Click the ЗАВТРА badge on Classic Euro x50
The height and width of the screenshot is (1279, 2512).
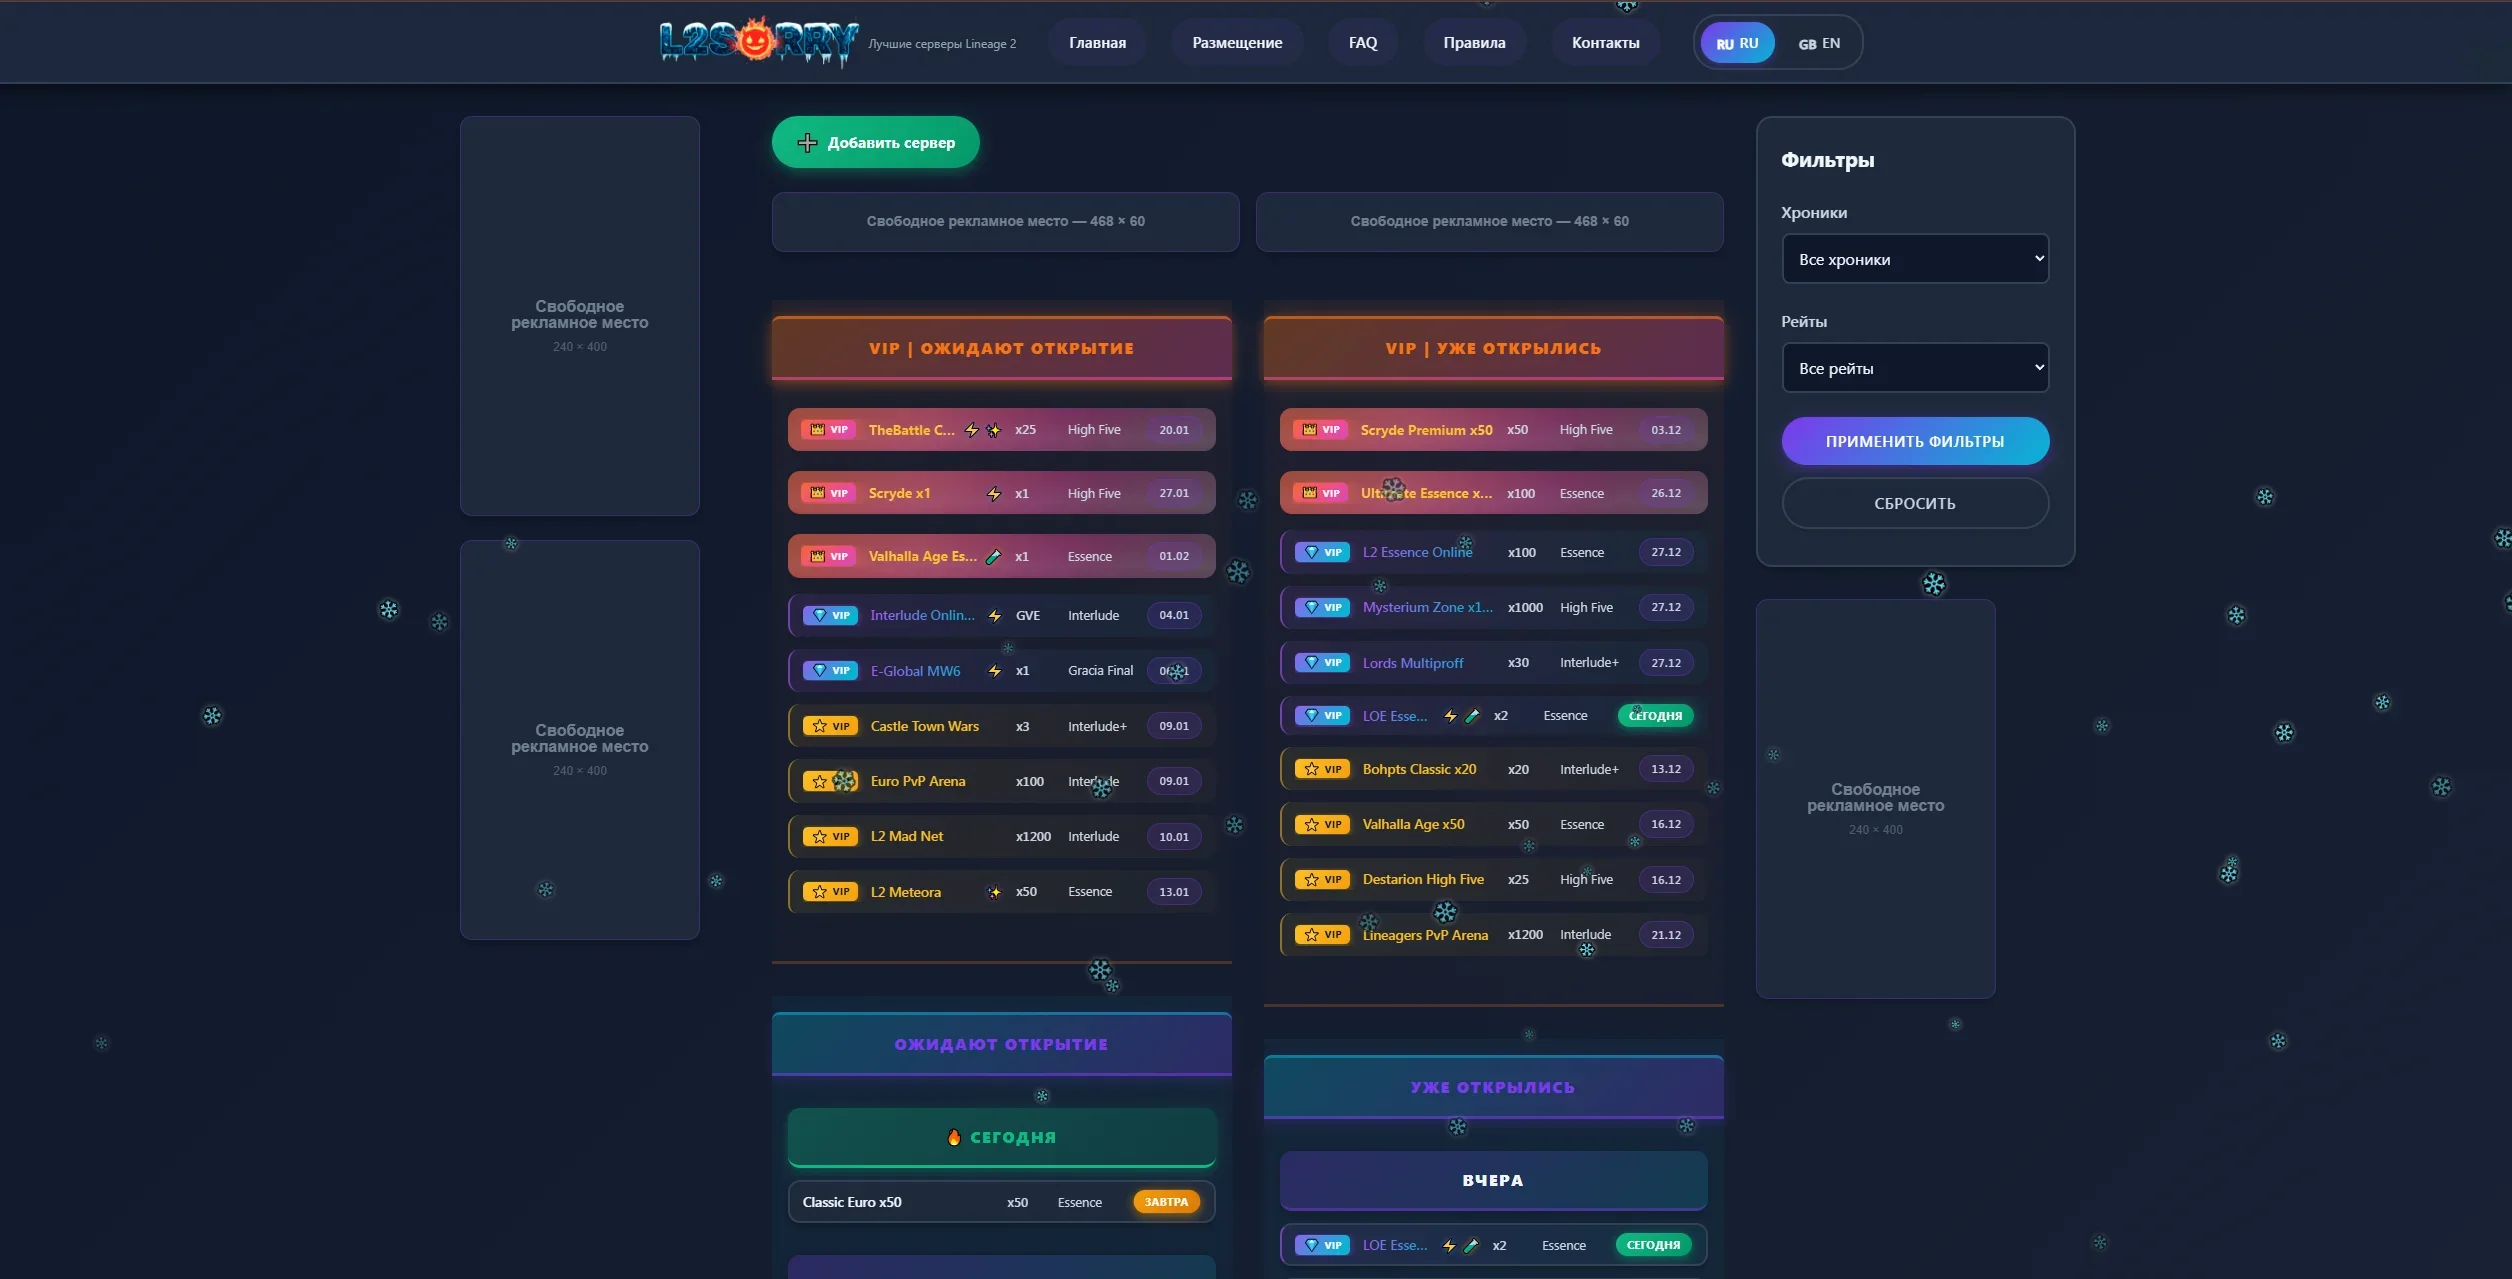tap(1166, 1202)
